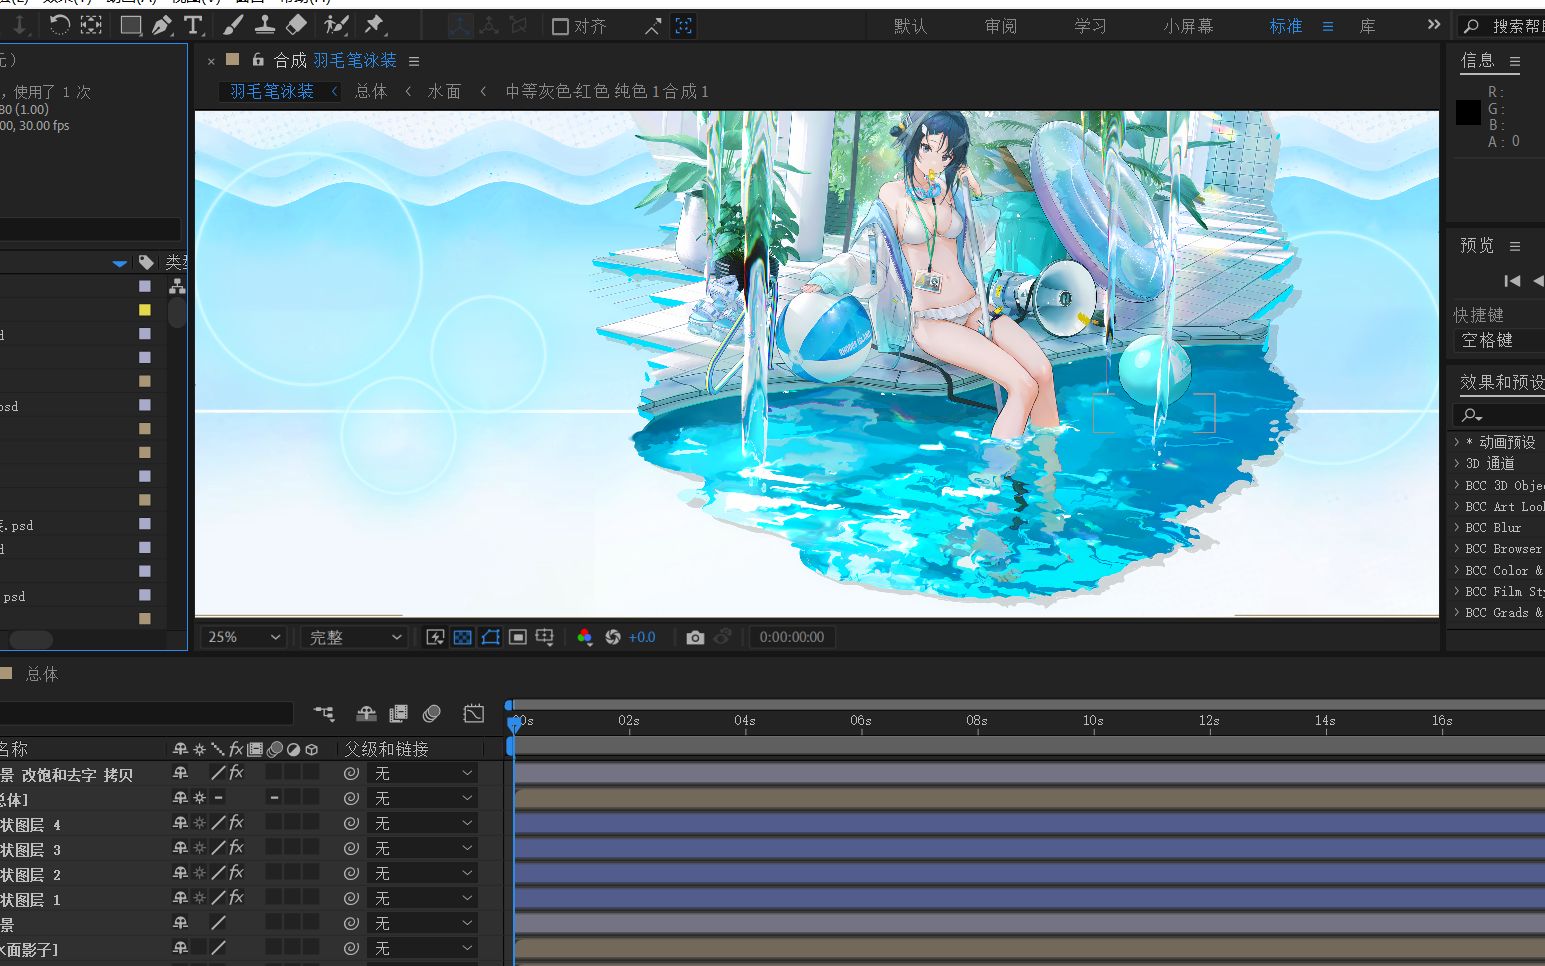Screen dimensions: 1545x966
Task: Open composition mini-flowchart in timeline
Action: [x=324, y=713]
